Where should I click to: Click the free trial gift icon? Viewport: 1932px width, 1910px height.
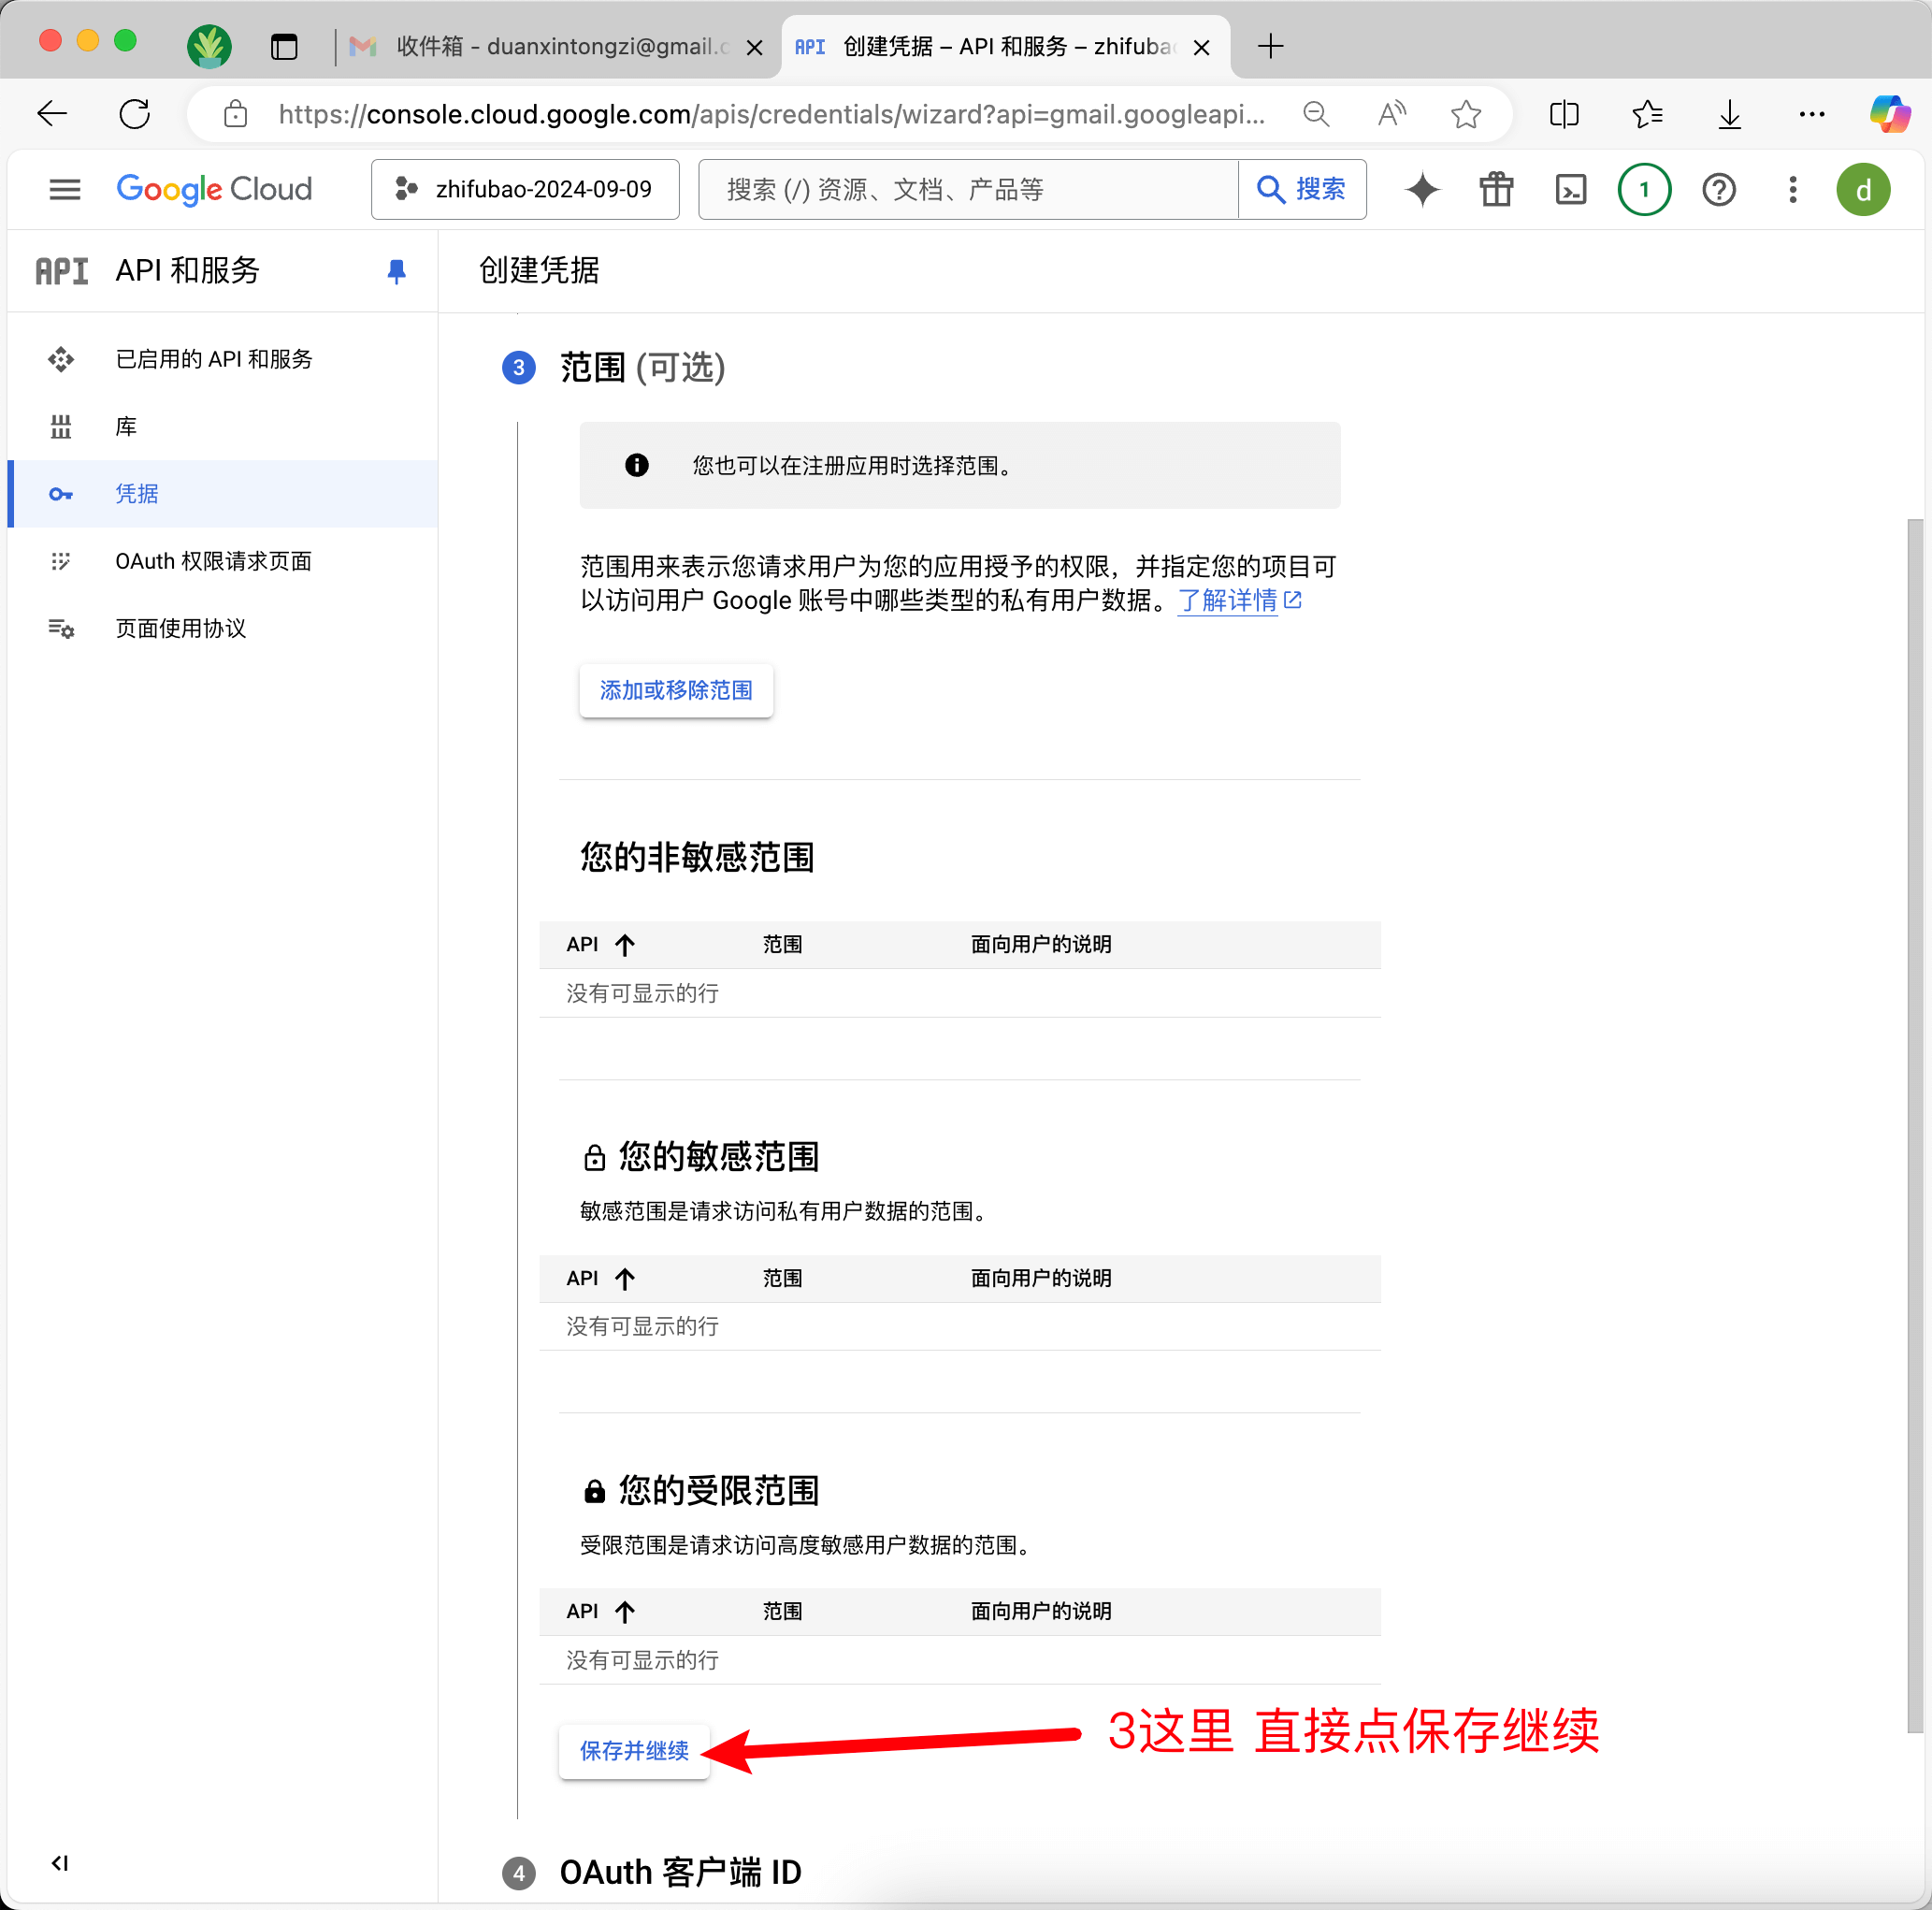coord(1496,189)
